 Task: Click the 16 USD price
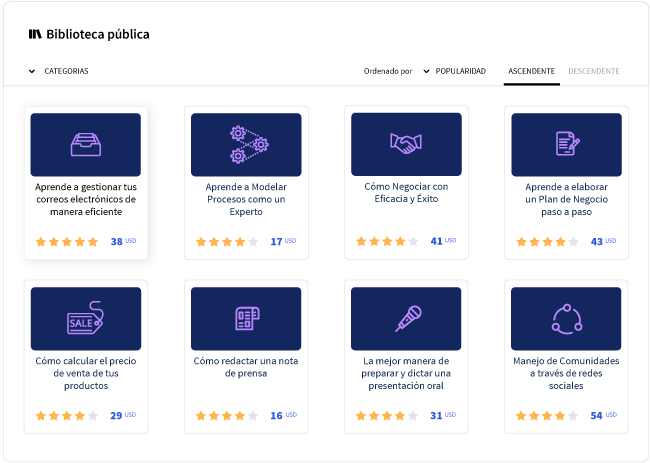[284, 415]
